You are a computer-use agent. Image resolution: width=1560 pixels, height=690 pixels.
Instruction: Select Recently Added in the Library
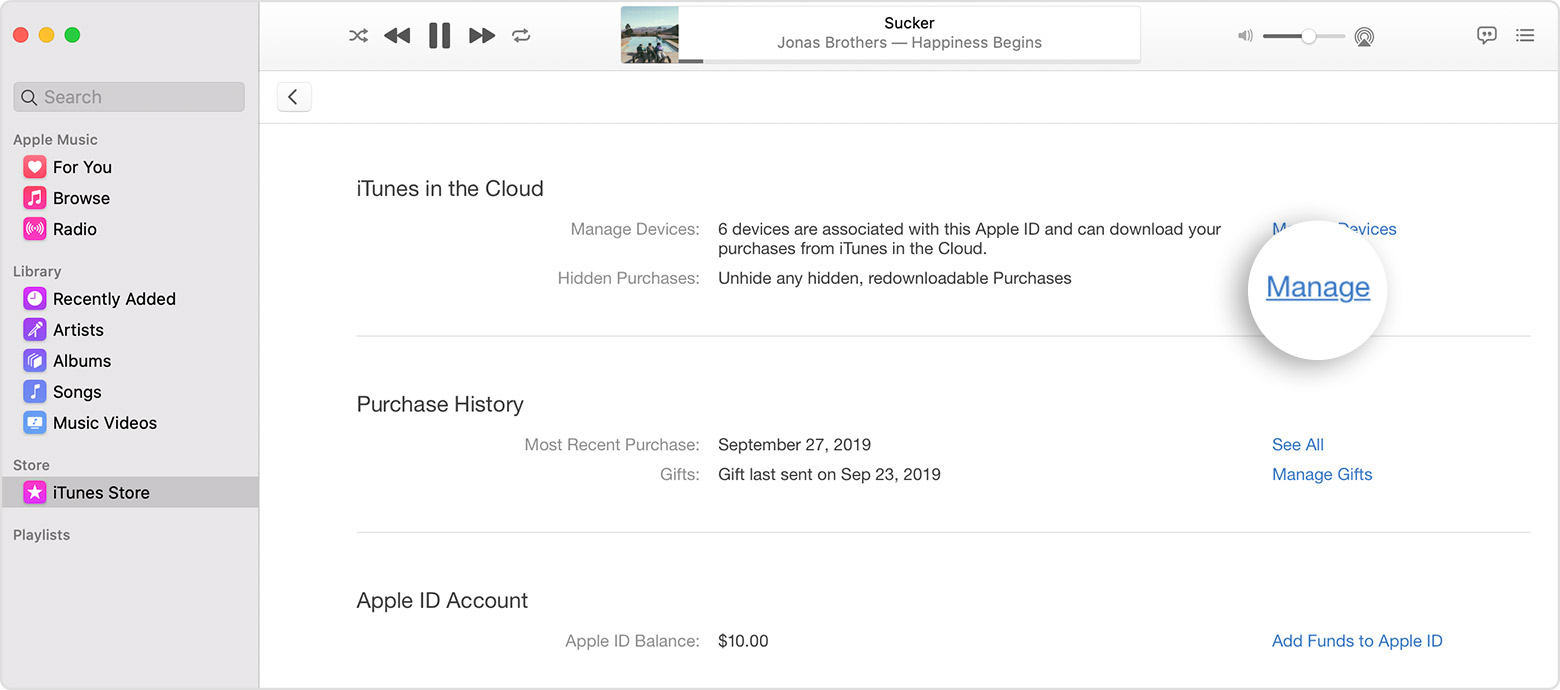coord(114,298)
